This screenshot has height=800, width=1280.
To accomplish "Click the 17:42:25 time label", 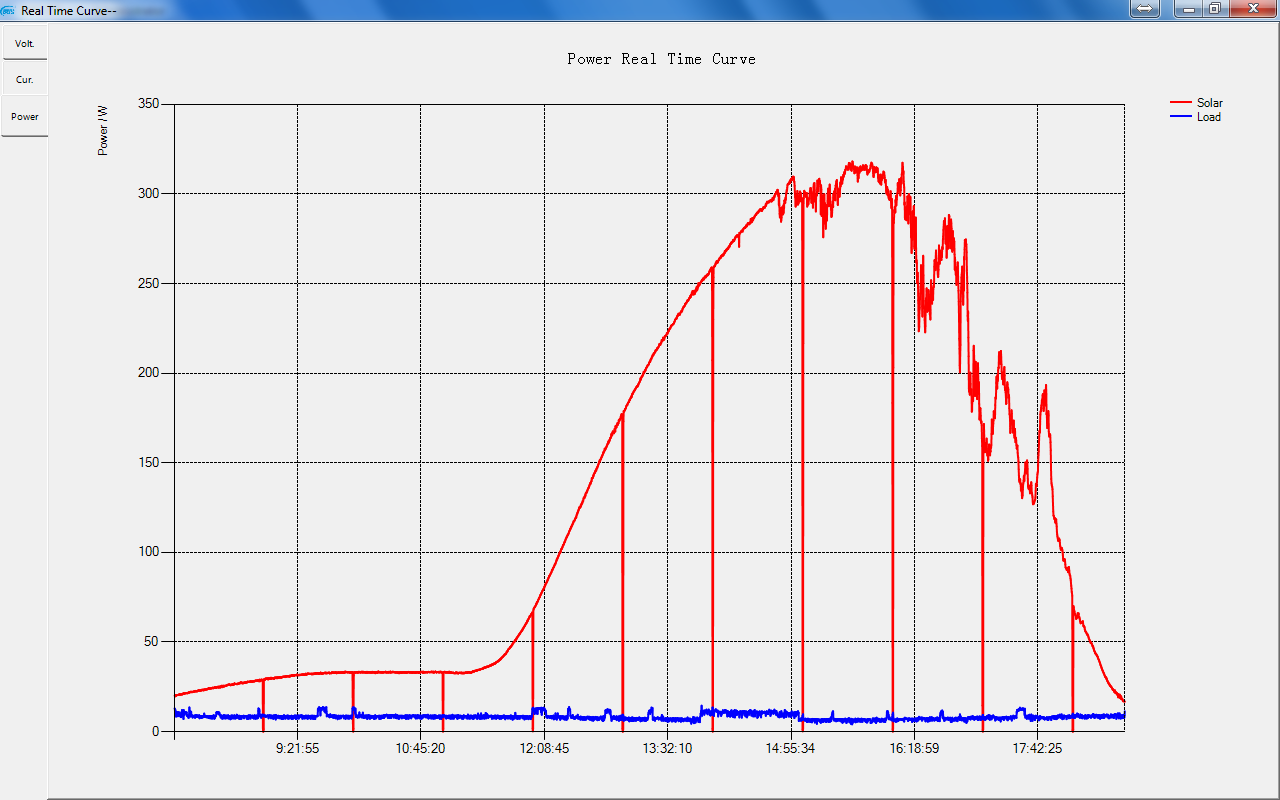I will click(1037, 748).
